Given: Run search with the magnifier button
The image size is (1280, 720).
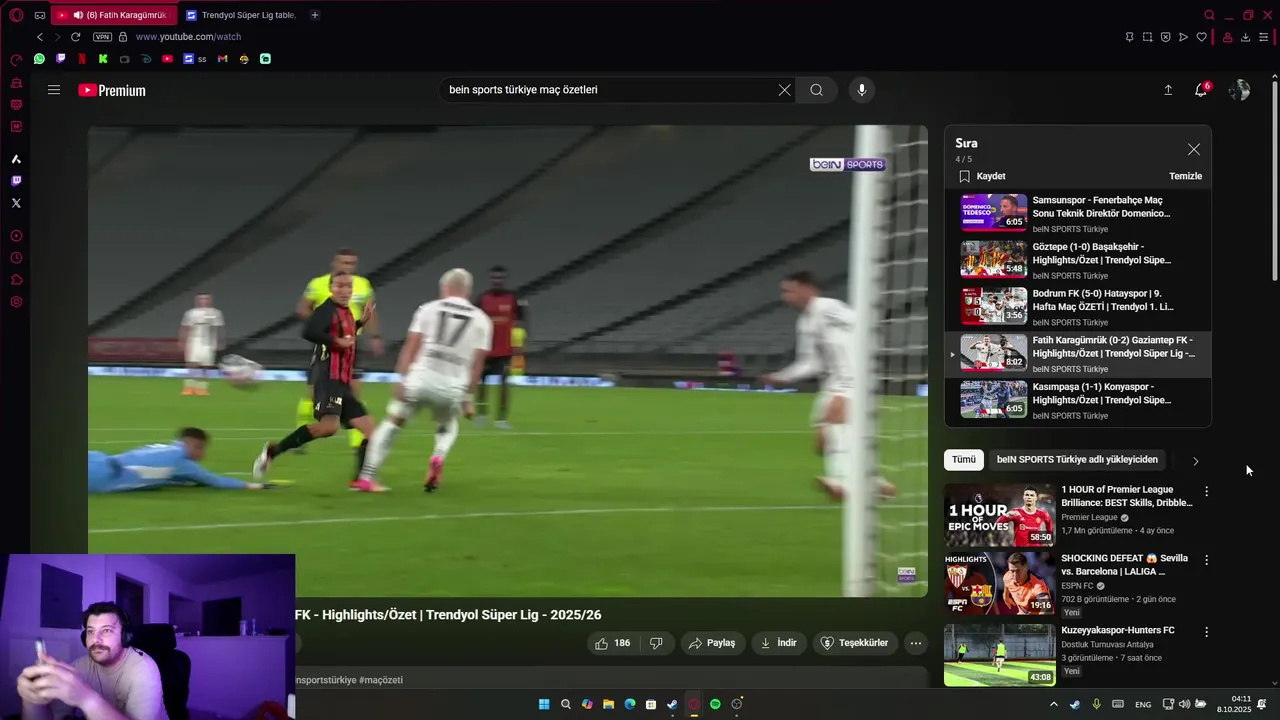Looking at the screenshot, I should tap(817, 90).
